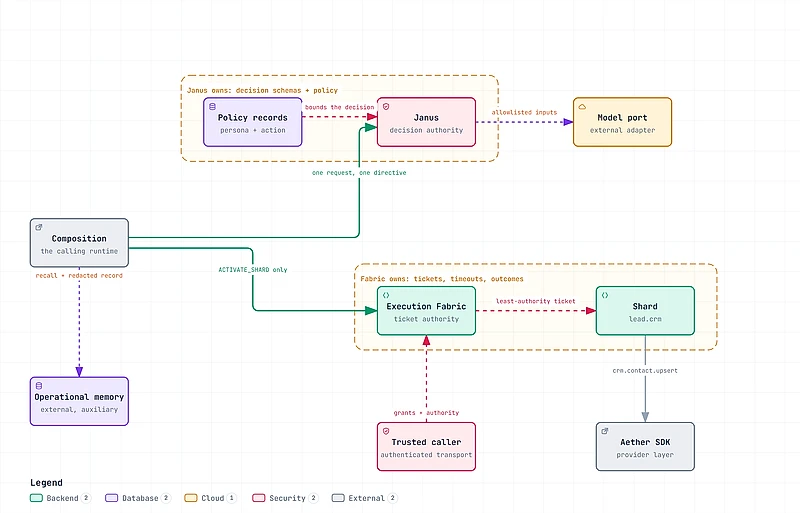Click the 'bounds the decision' edge label
This screenshot has width=800, height=513.
340,107
